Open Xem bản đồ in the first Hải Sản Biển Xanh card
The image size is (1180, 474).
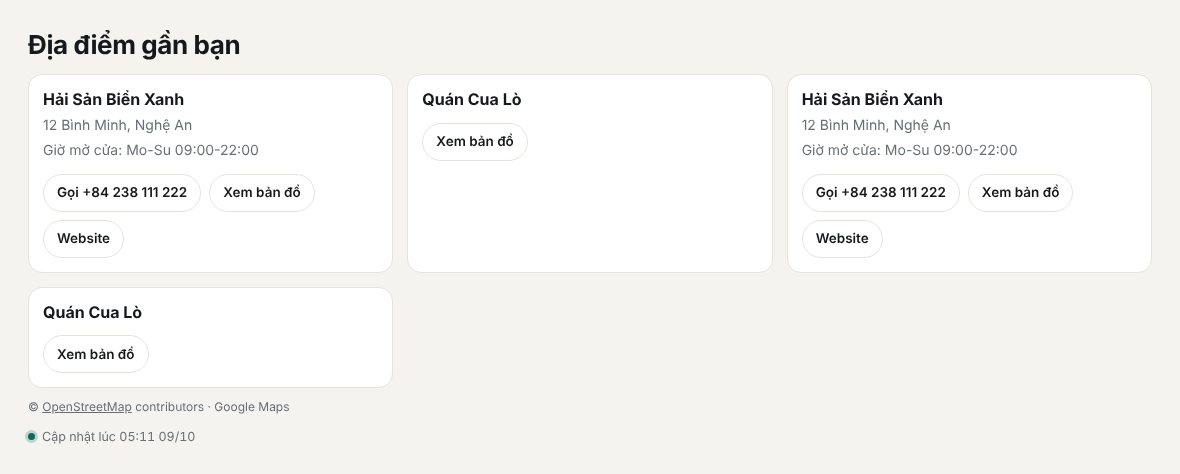point(262,193)
